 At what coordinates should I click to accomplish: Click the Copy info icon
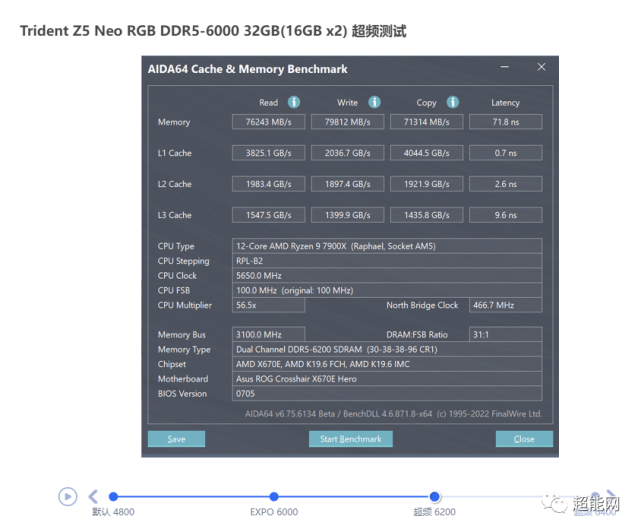click(x=452, y=102)
